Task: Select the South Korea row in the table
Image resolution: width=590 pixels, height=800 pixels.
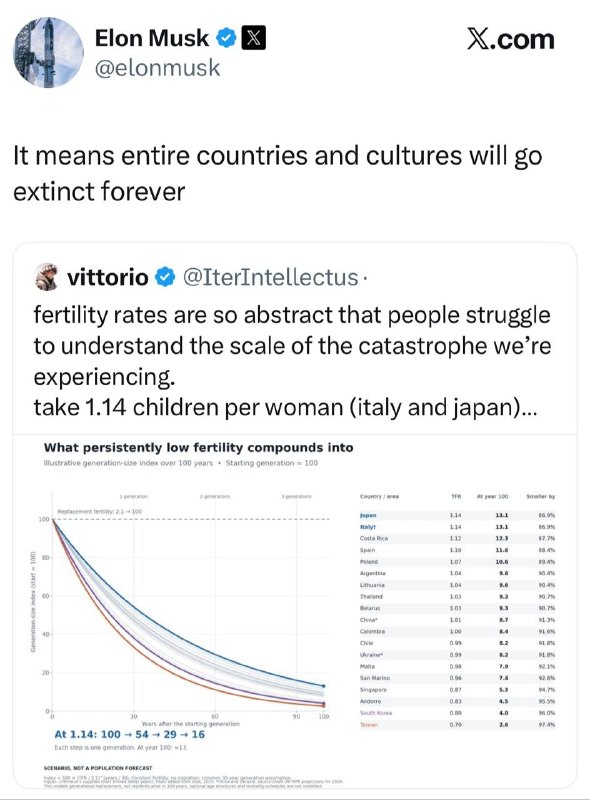Action: point(457,713)
